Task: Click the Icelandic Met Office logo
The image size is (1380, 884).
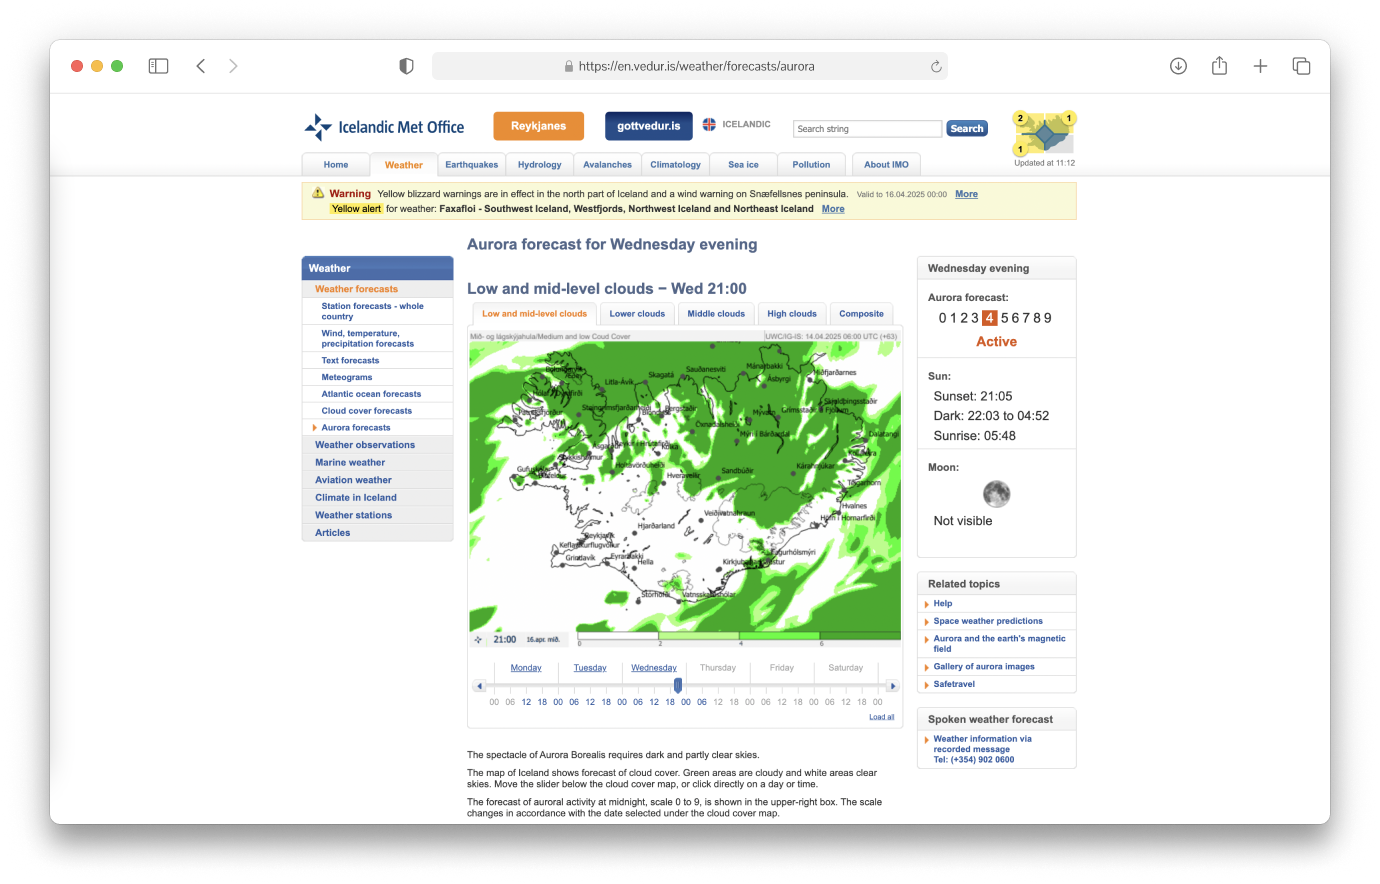Action: click(384, 127)
